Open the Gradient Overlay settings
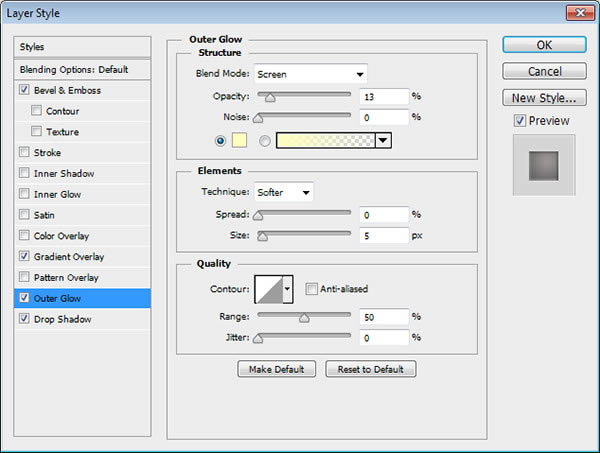This screenshot has height=453, width=600. [69, 257]
